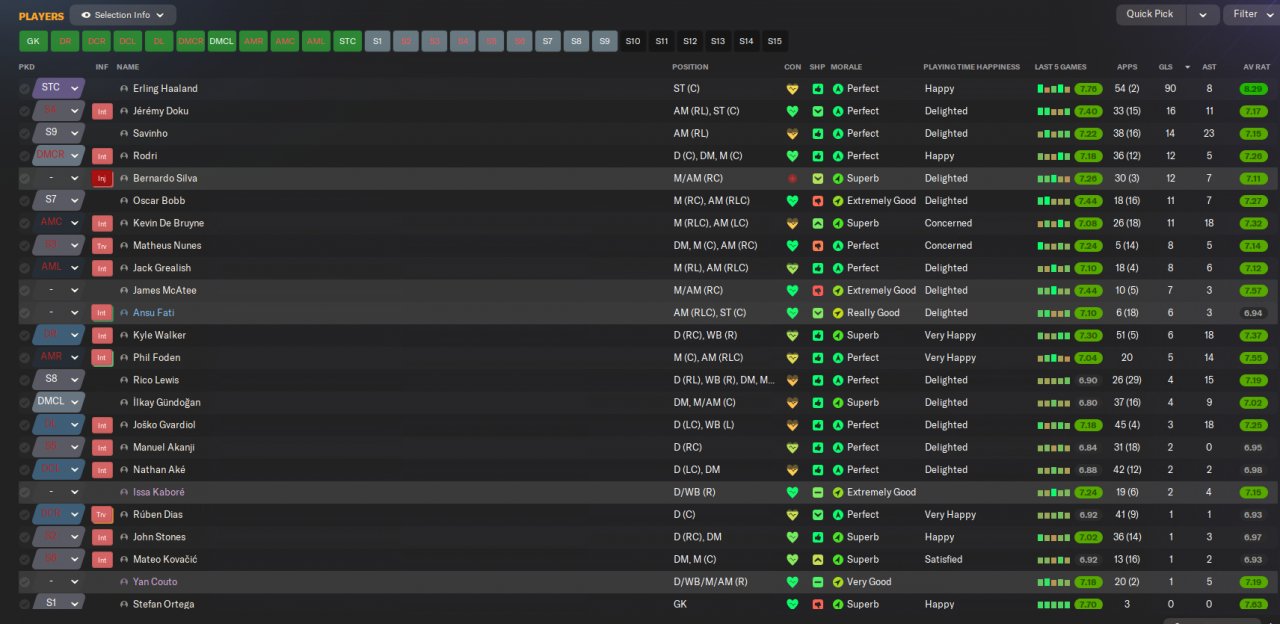1280x624 pixels.
Task: Click the player profile icon beside Kyle Walker
Action: pyautogui.click(x=124, y=335)
